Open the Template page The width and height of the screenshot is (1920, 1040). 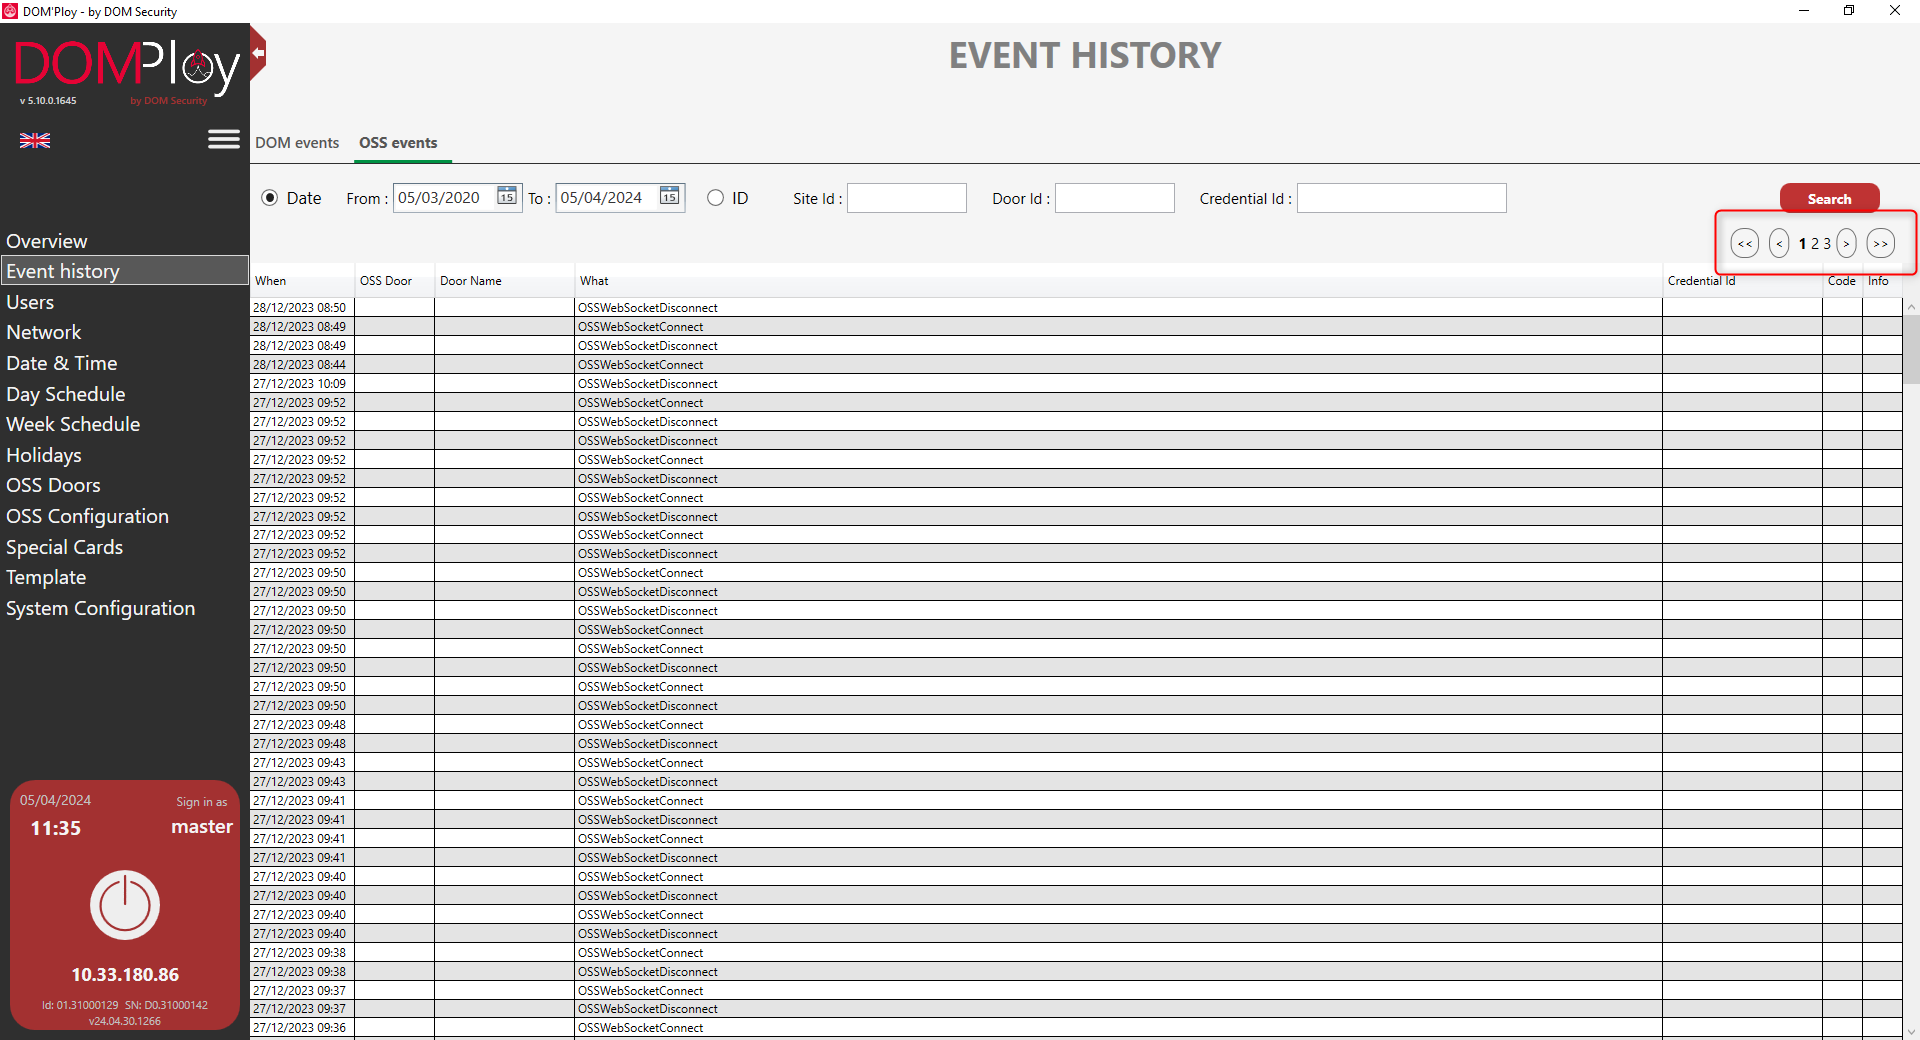pyautogui.click(x=46, y=577)
